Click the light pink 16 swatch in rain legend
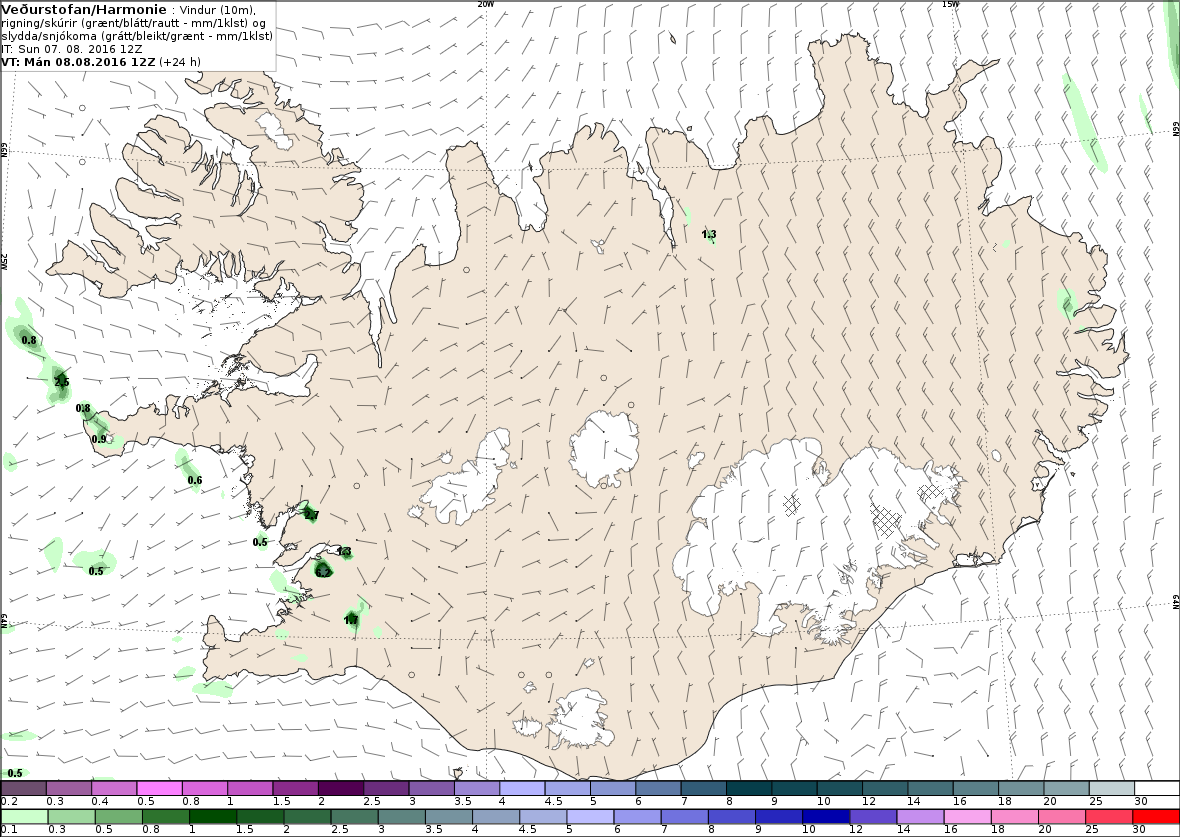This screenshot has height=837, width=1180. coord(968,816)
